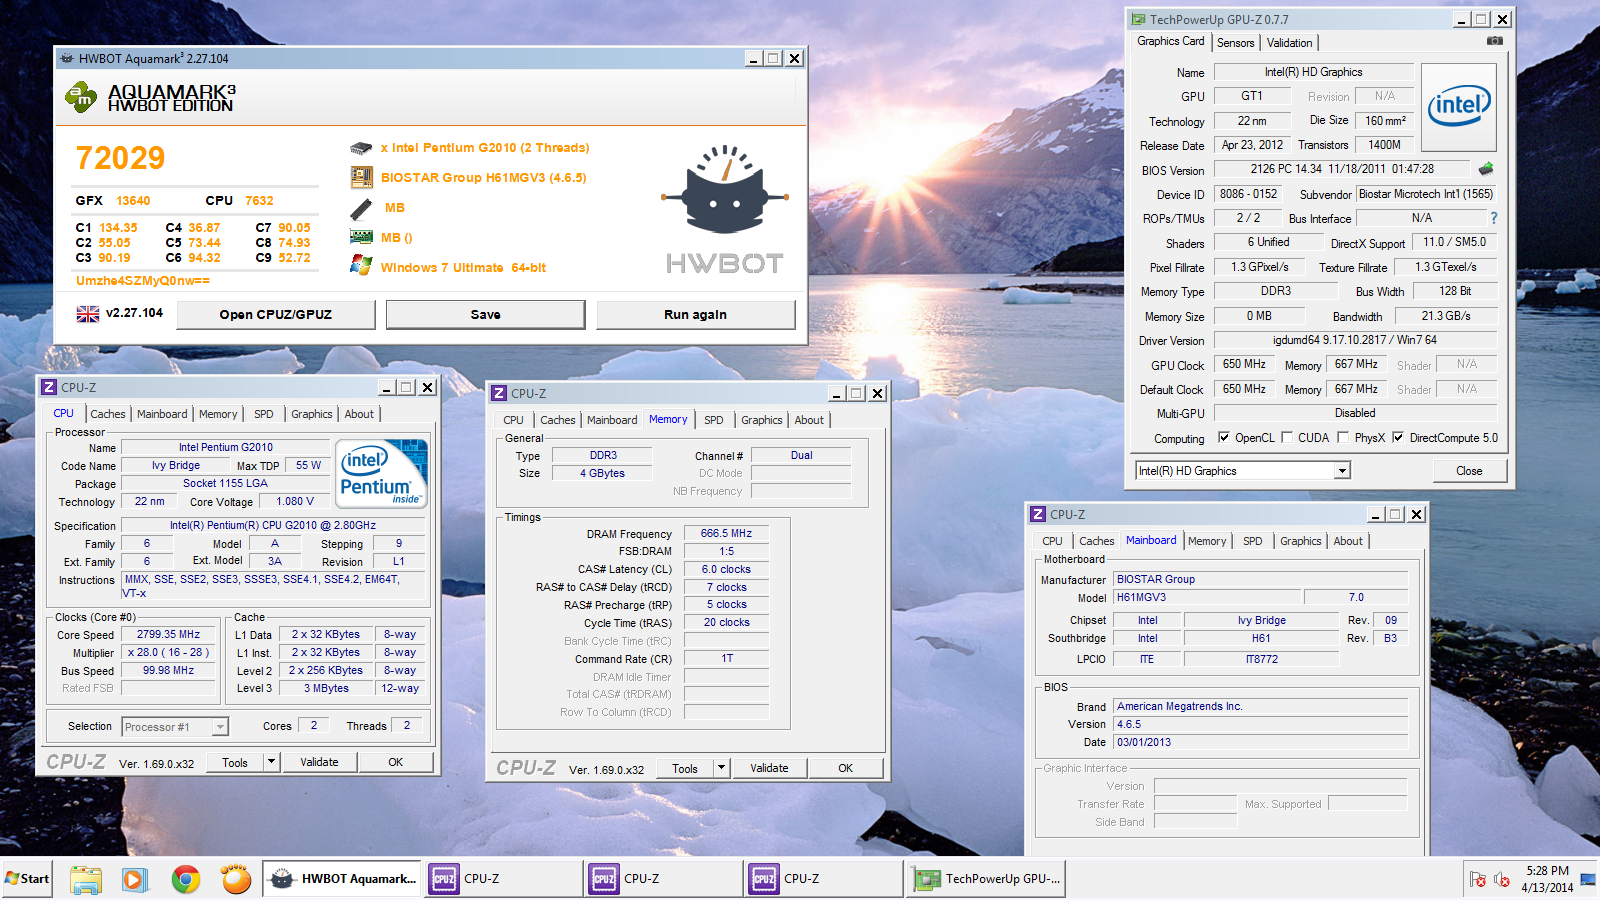This screenshot has width=1600, height=900.
Task: Click the Aquamark3 logo icon
Action: [81, 98]
